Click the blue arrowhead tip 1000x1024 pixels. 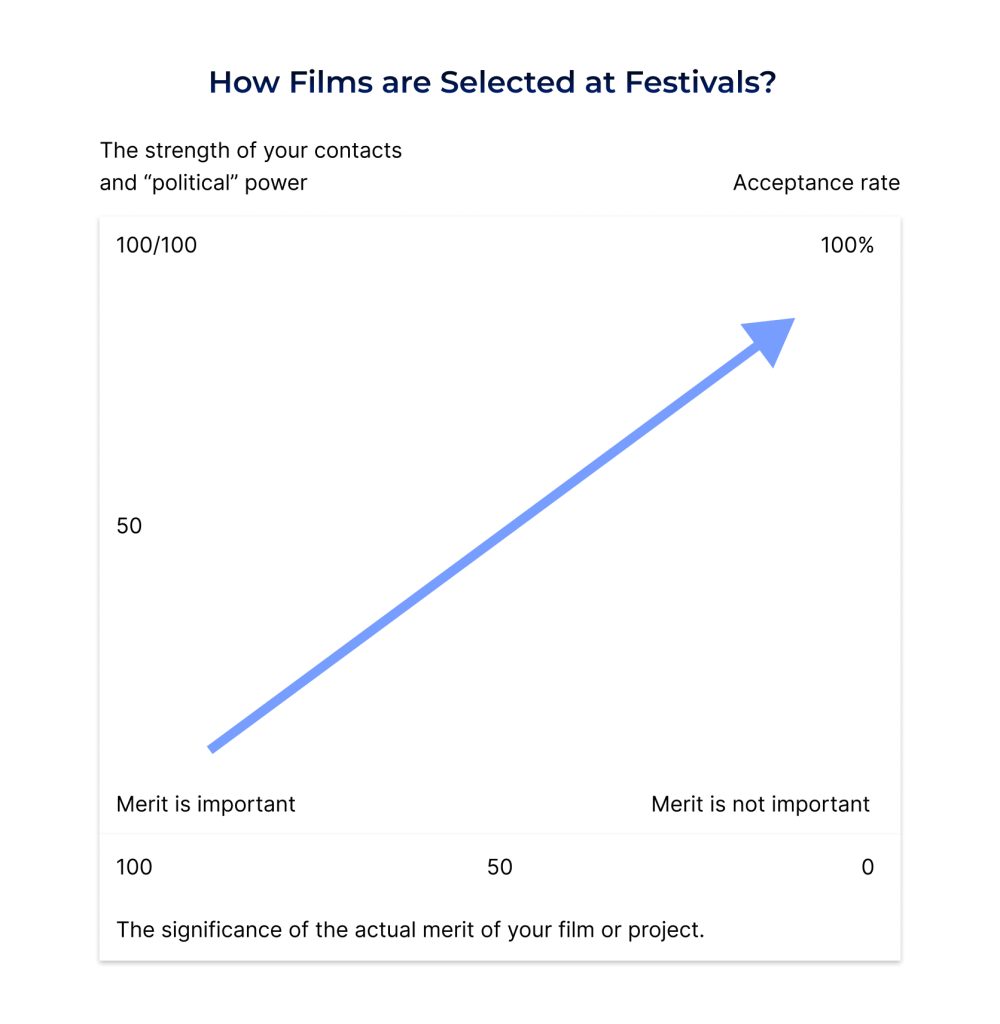coord(789,322)
